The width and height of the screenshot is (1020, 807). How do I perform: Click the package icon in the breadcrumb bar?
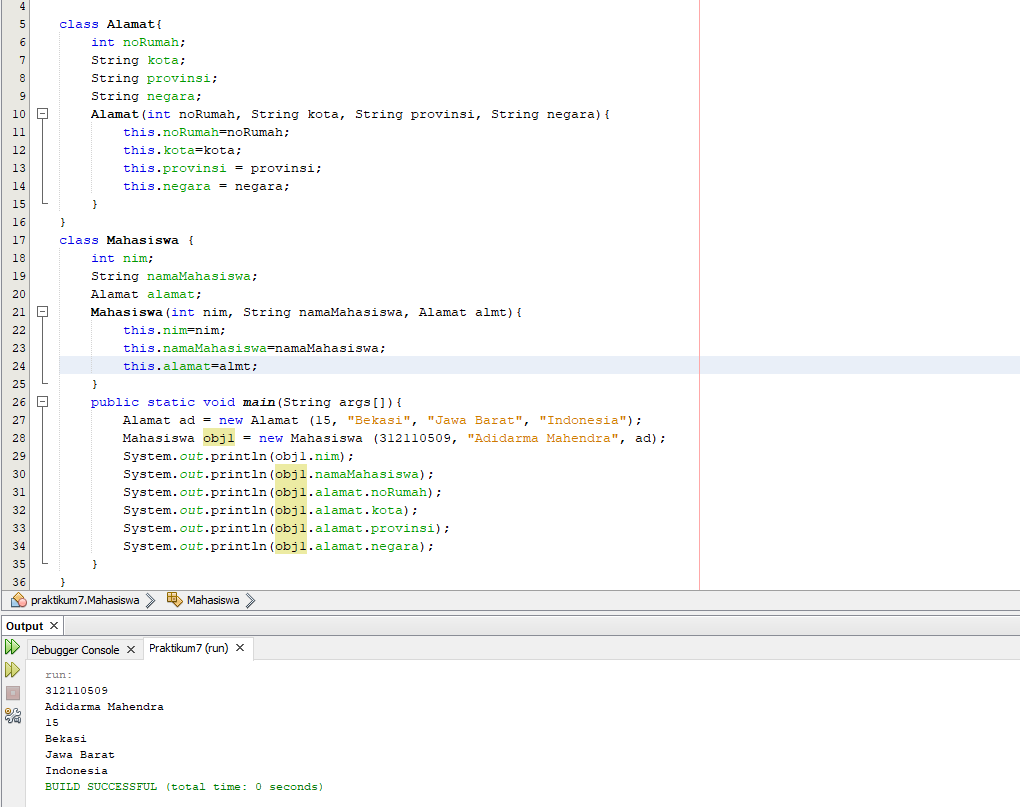[17, 601]
